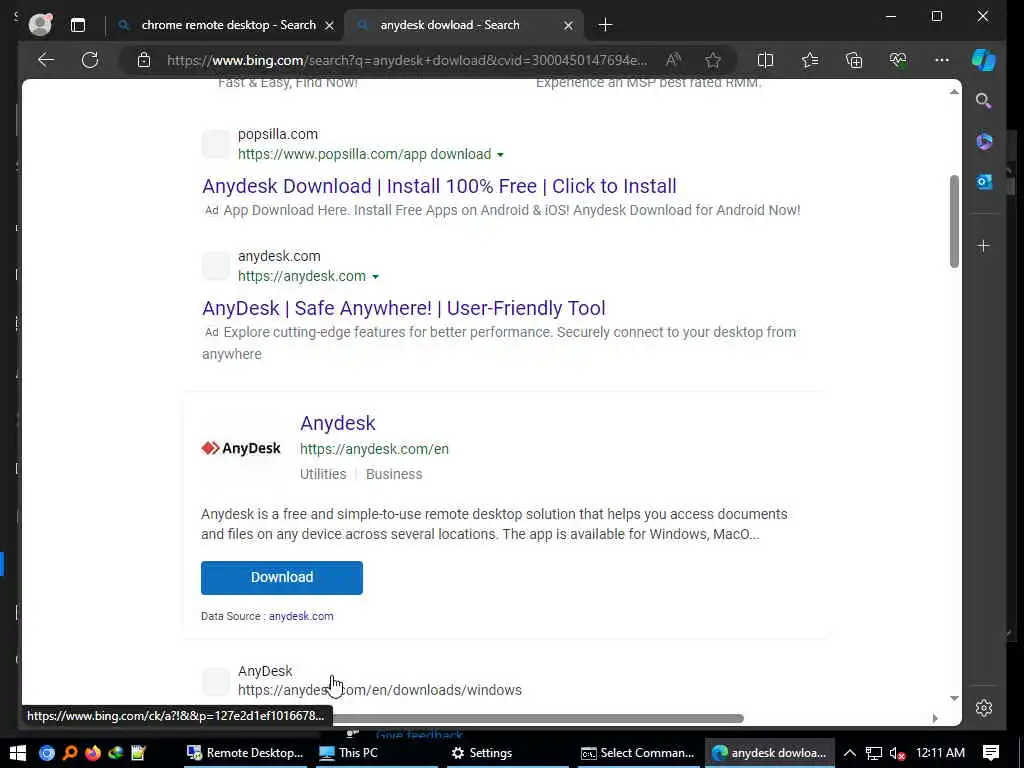Click the Business category label
1024x768 pixels.
[394, 474]
